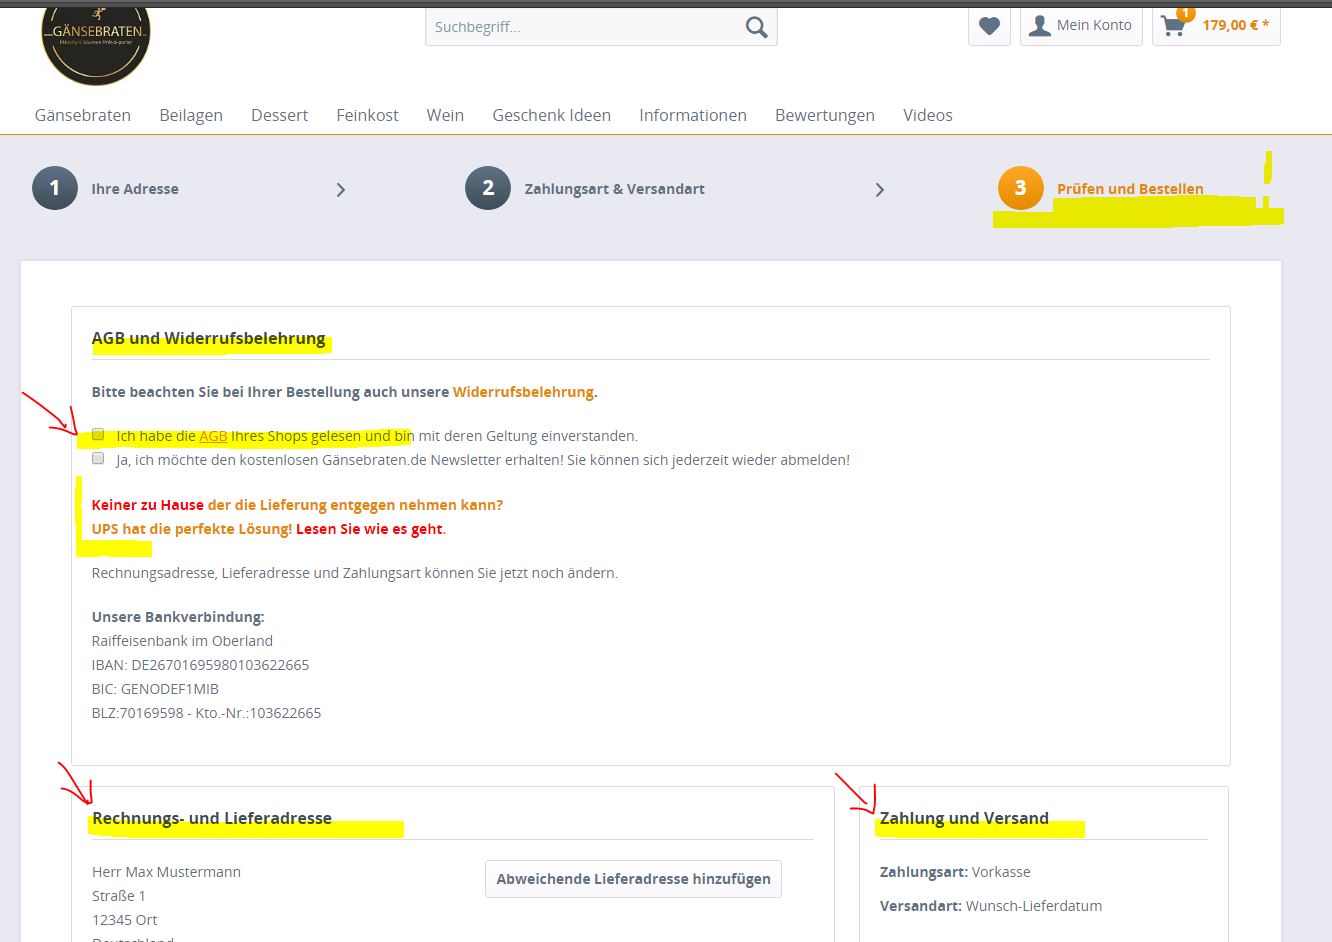Image resolution: width=1332 pixels, height=942 pixels.
Task: Open the Geschenk Ideen menu
Action: pos(551,115)
